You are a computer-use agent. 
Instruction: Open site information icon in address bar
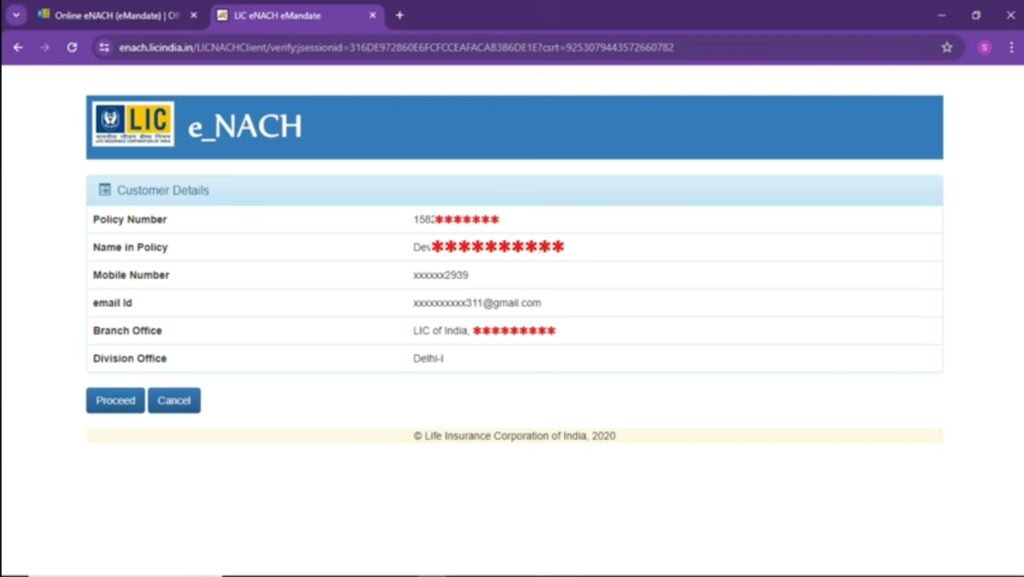coord(104,48)
